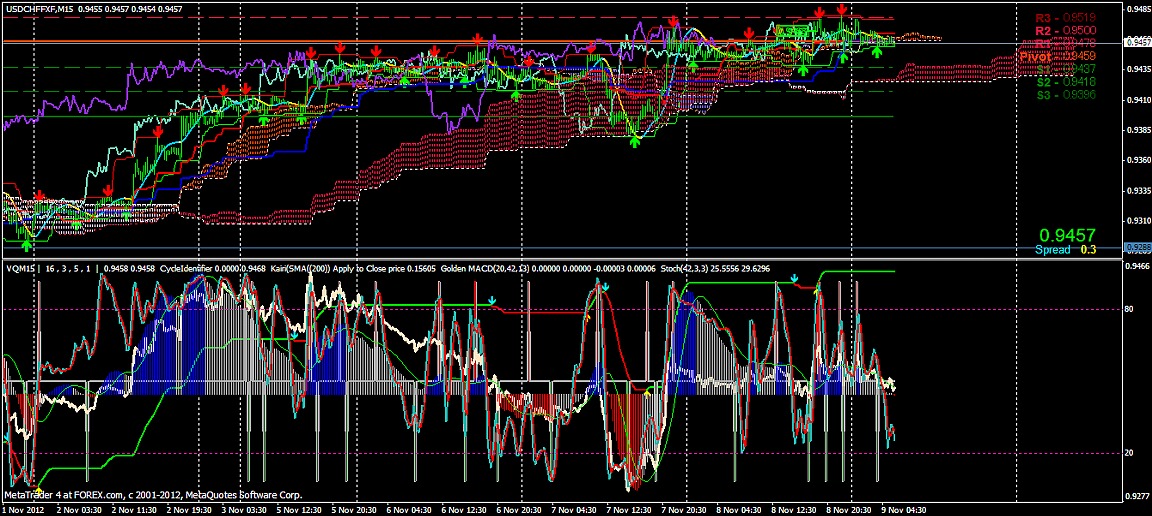Viewport: 1152px width, 516px height.
Task: Click the 1 Nov 2012 date on time axis
Action: (x=24, y=508)
